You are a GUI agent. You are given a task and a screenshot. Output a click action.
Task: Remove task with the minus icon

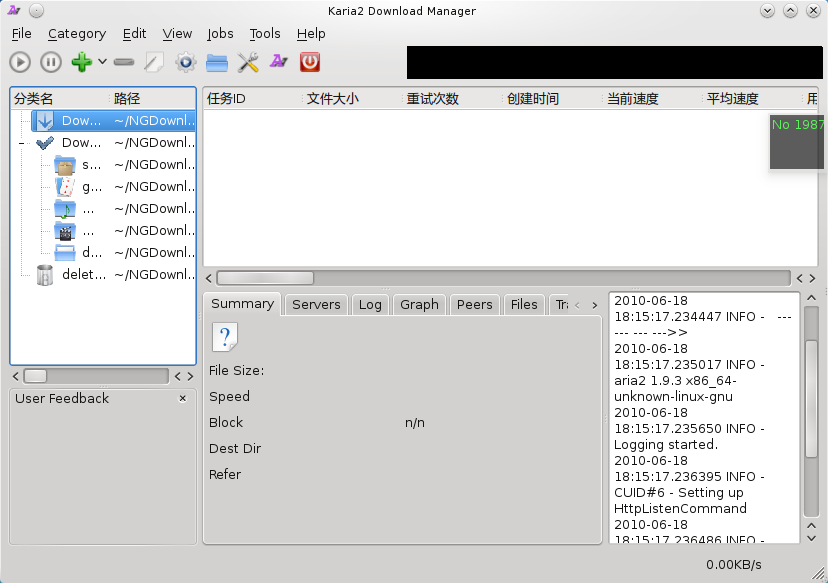124,62
